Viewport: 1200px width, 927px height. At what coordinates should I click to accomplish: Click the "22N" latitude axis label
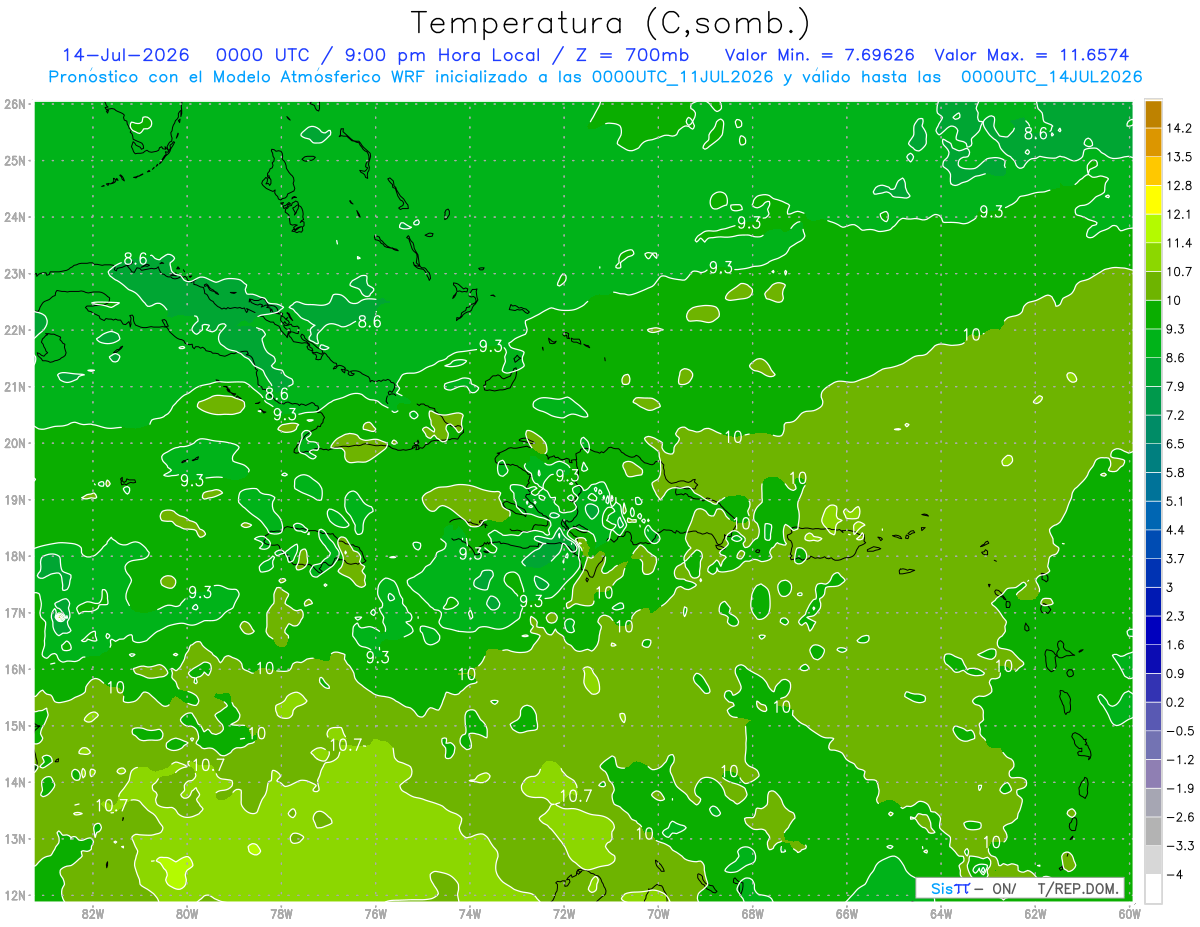[15, 330]
